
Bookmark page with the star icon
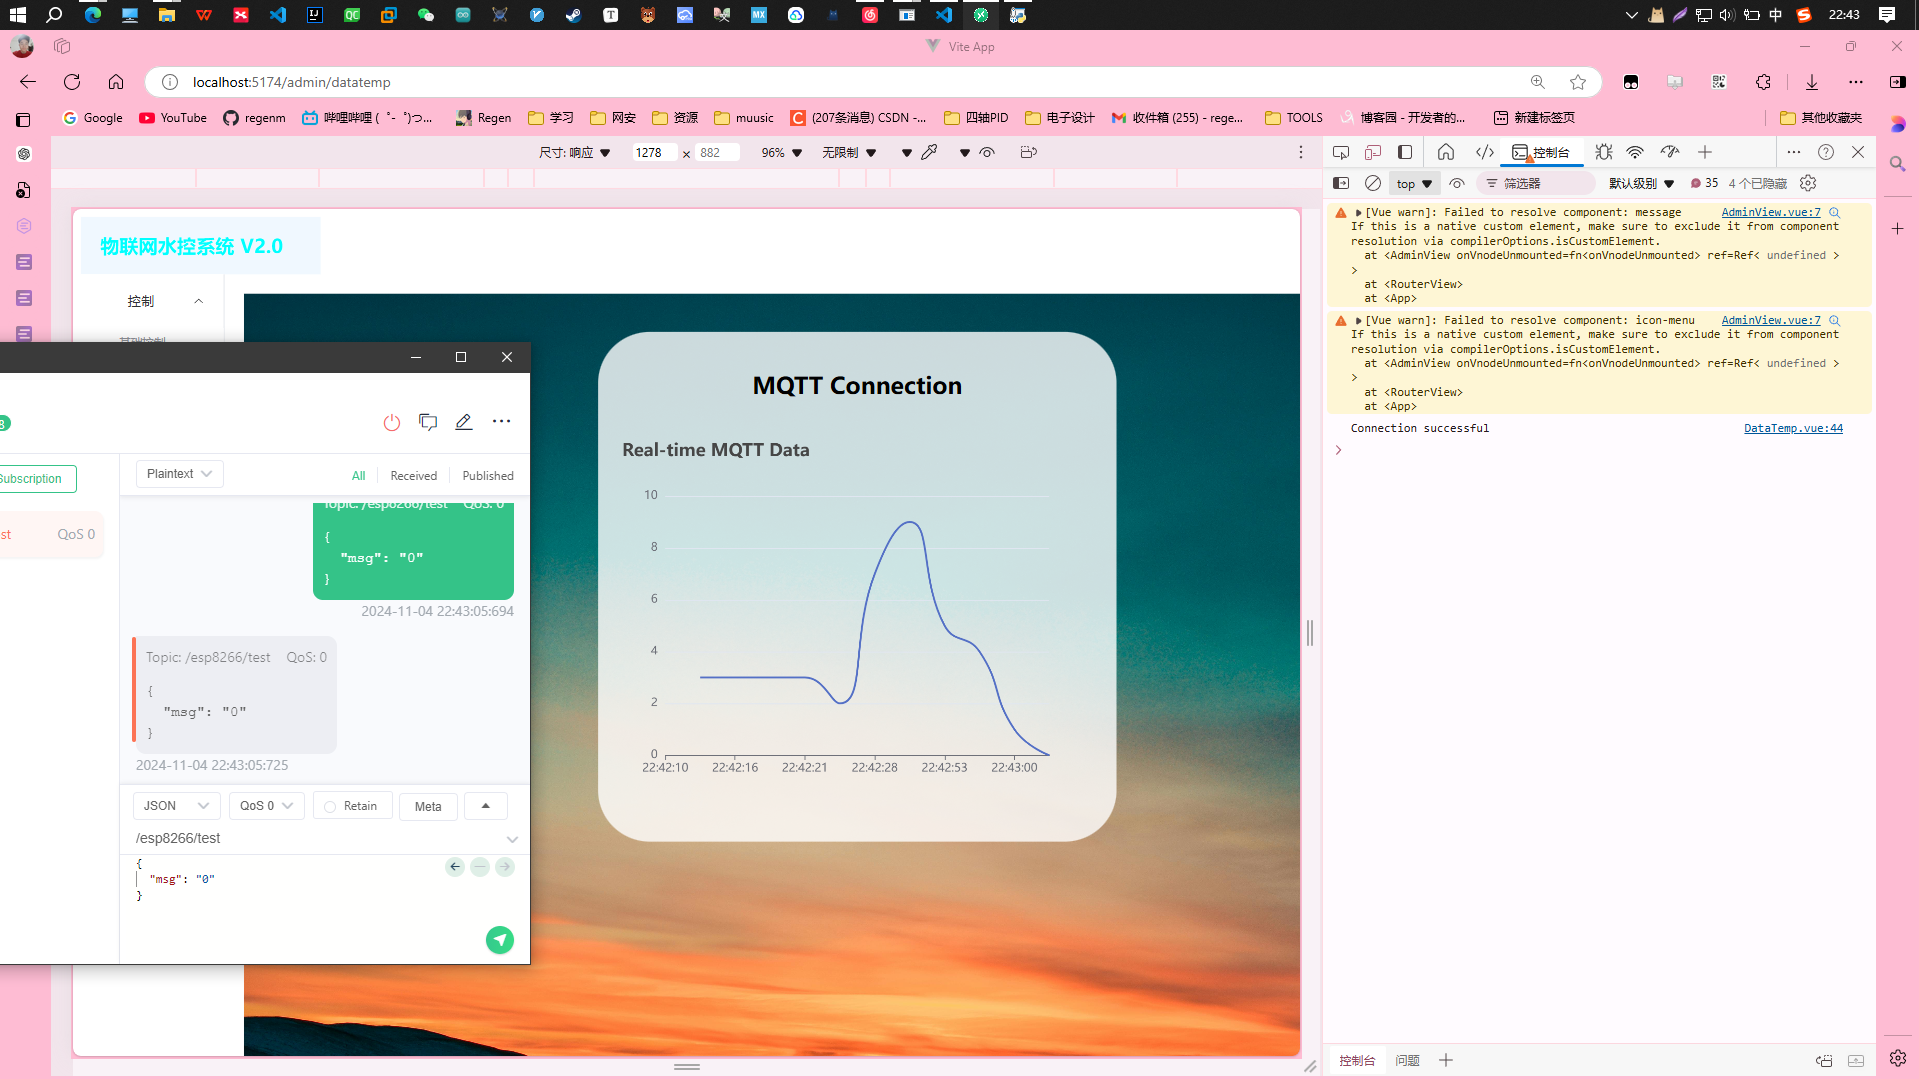pos(1578,82)
